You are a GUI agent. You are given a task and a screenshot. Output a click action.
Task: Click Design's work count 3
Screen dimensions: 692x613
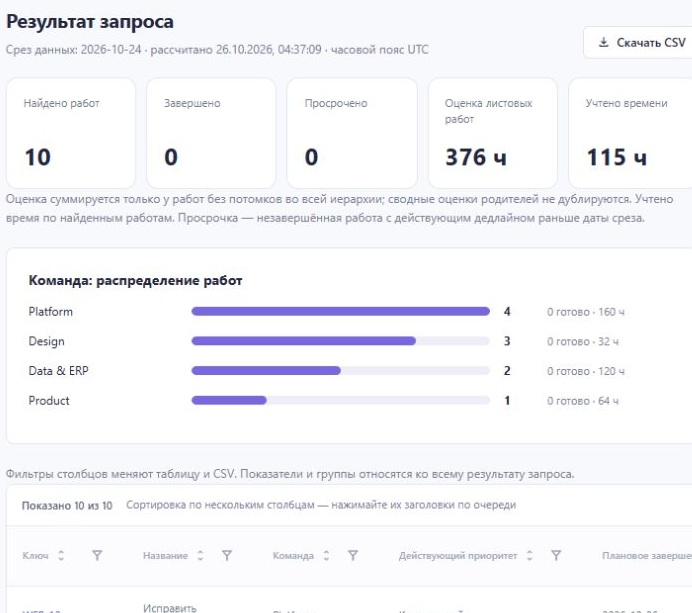click(507, 341)
